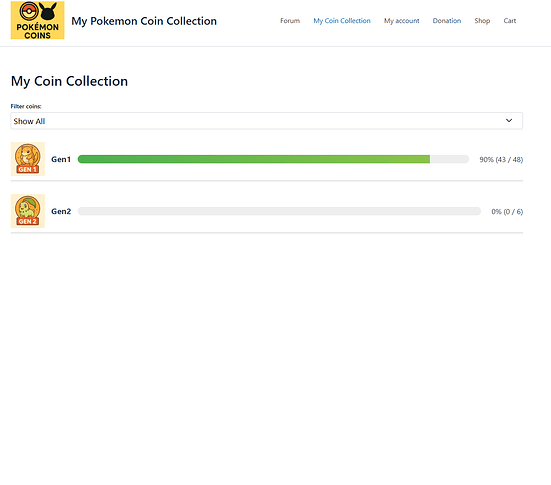Image resolution: width=551 pixels, height=485 pixels.
Task: Select the Gen2 collection label
Action: (61, 211)
